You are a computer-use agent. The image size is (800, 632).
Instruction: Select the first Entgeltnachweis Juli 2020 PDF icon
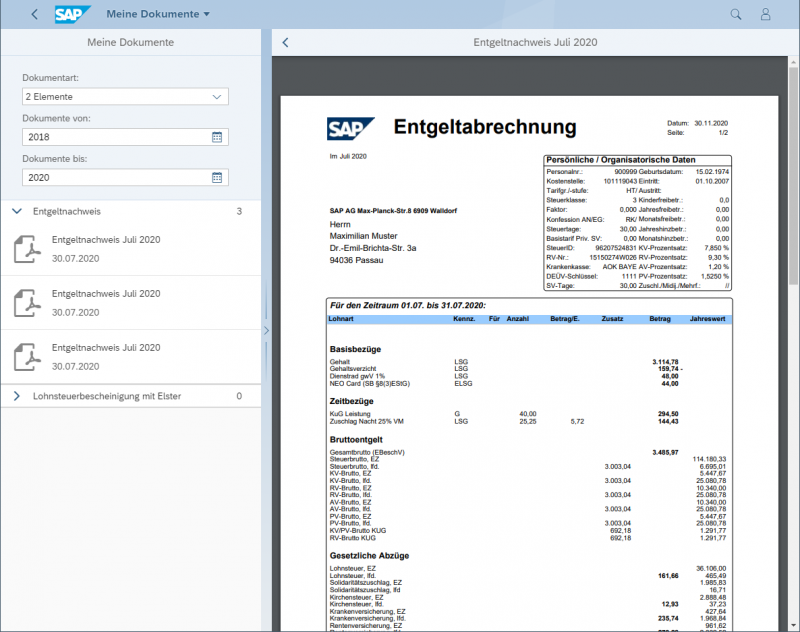[27, 249]
